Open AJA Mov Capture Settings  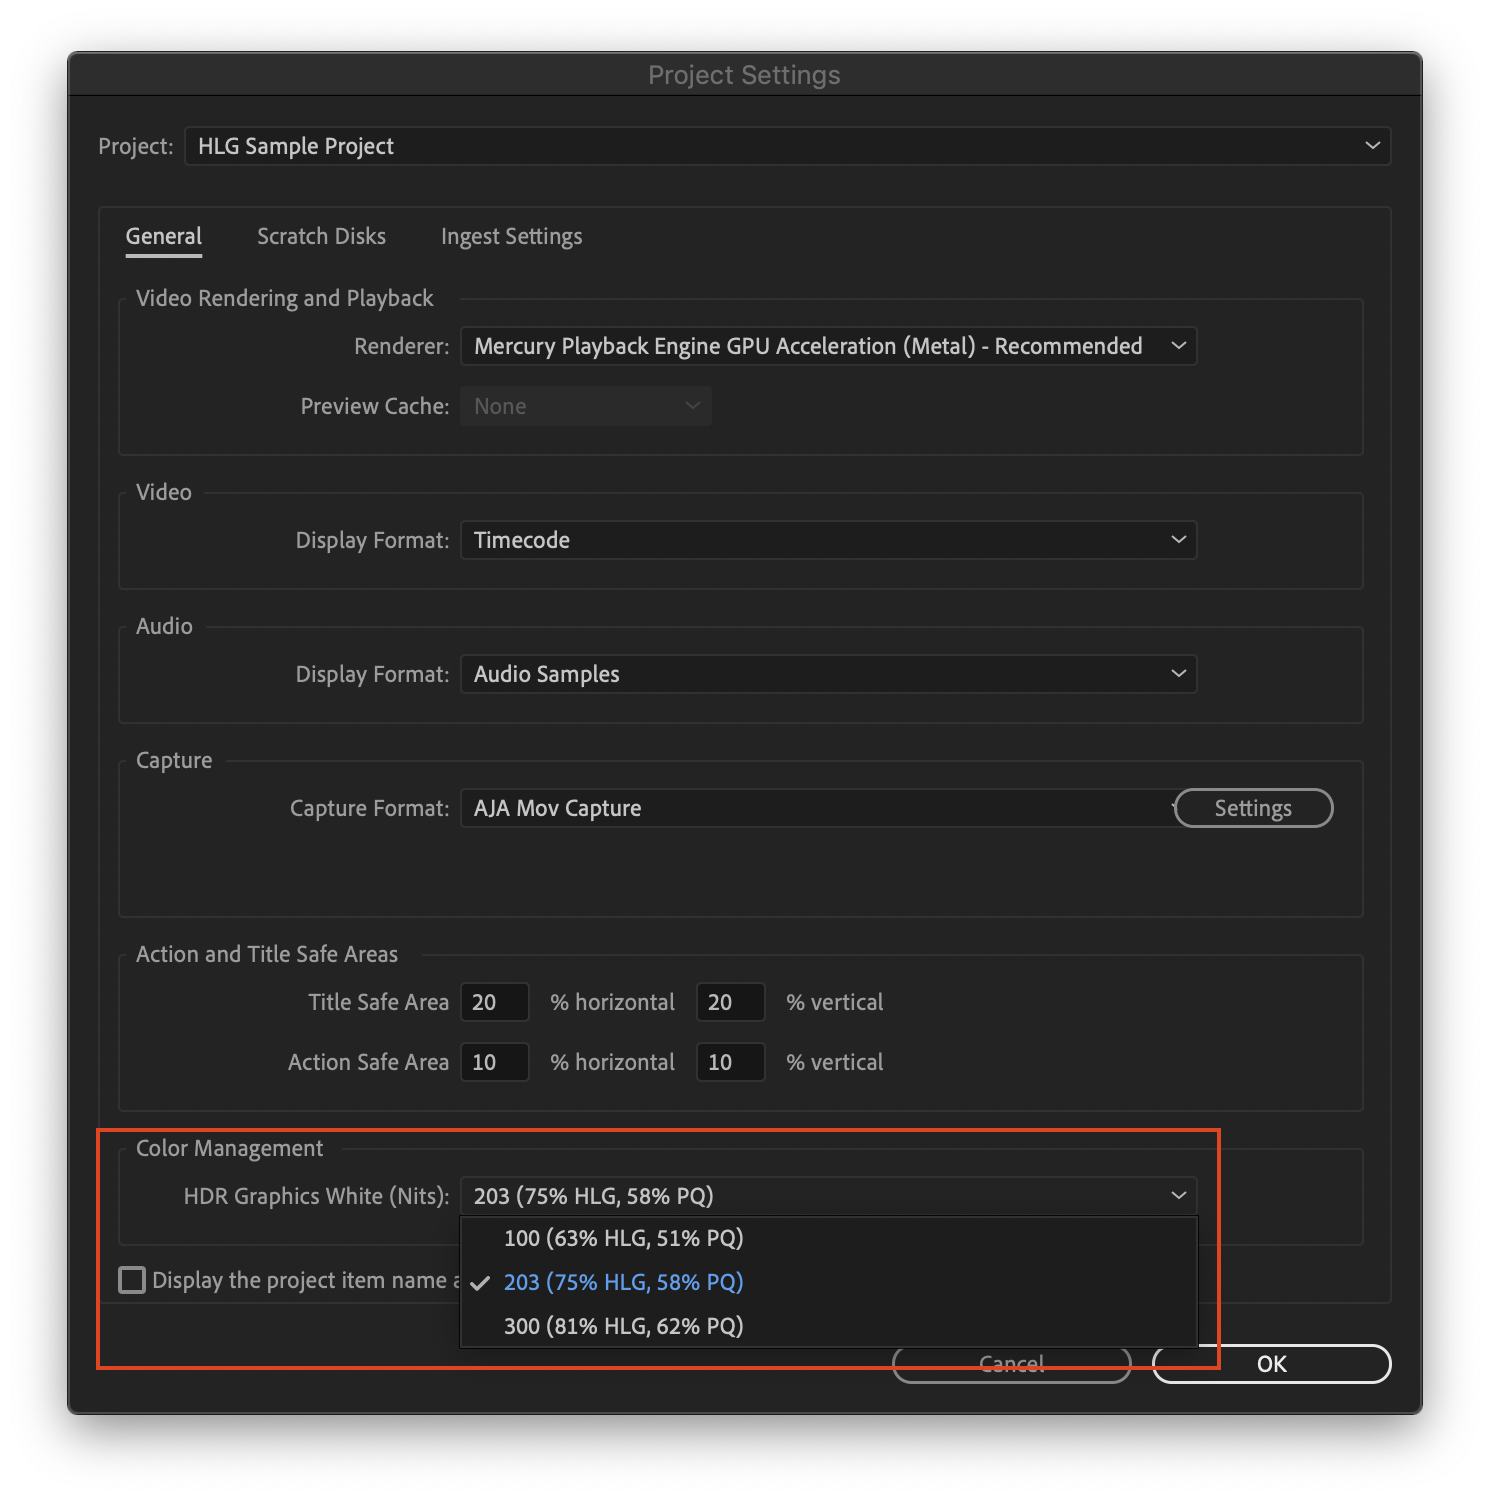[x=1252, y=808]
